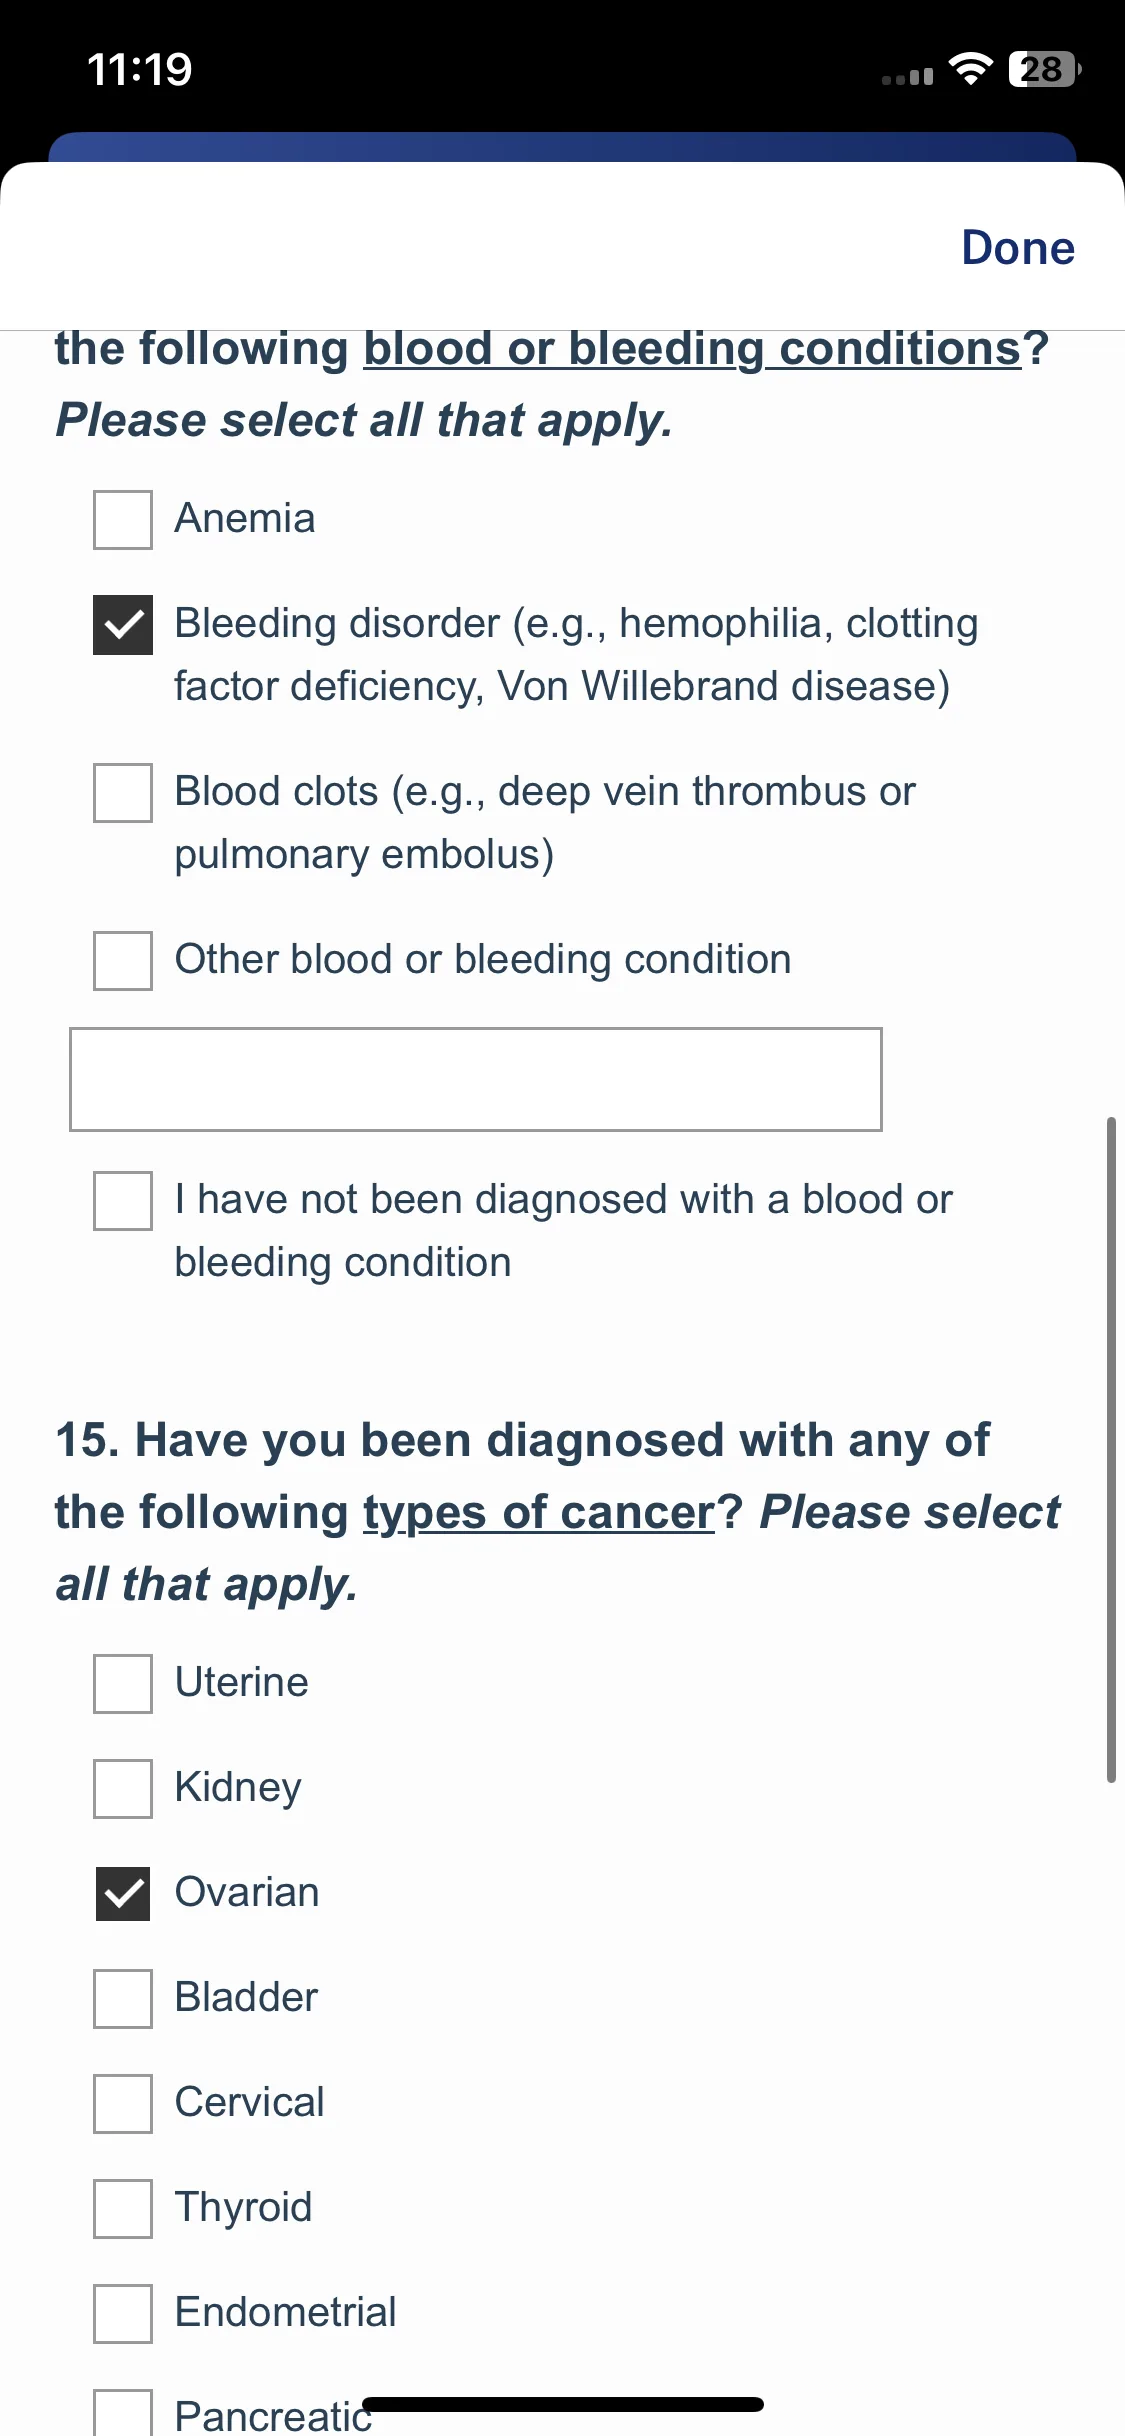Check not diagnosed with blood condition
This screenshot has height=2436, width=1125.
123,1201
